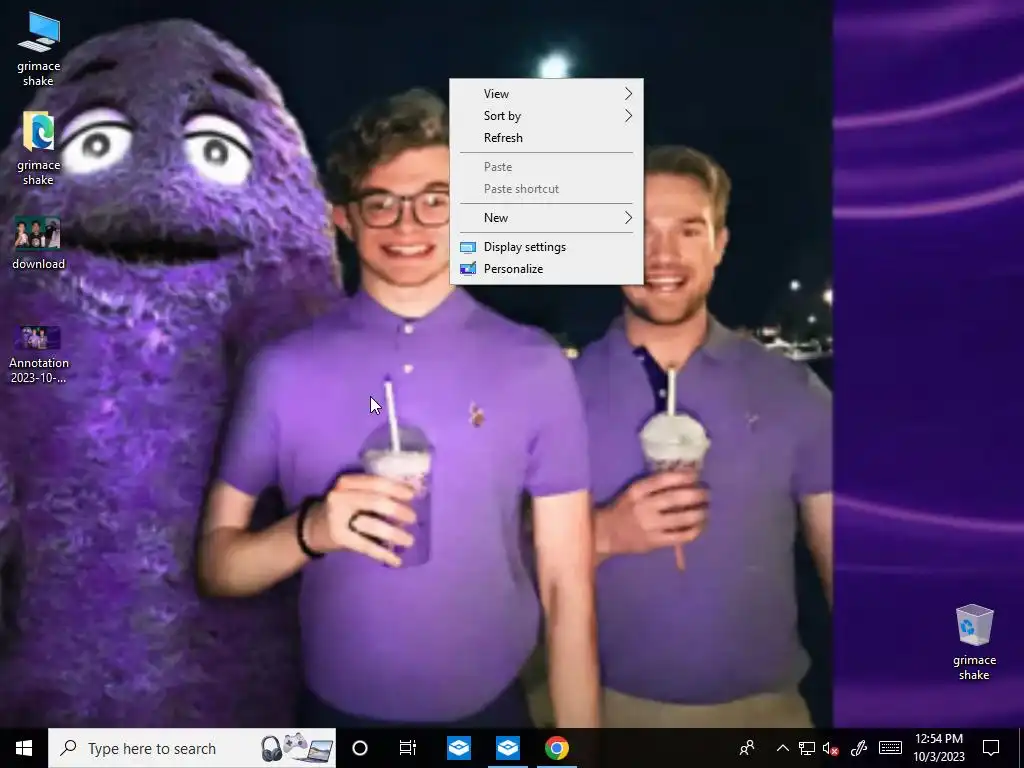Open the View submenu in context menu
Image resolution: width=1024 pixels, height=768 pixels.
tap(547, 94)
